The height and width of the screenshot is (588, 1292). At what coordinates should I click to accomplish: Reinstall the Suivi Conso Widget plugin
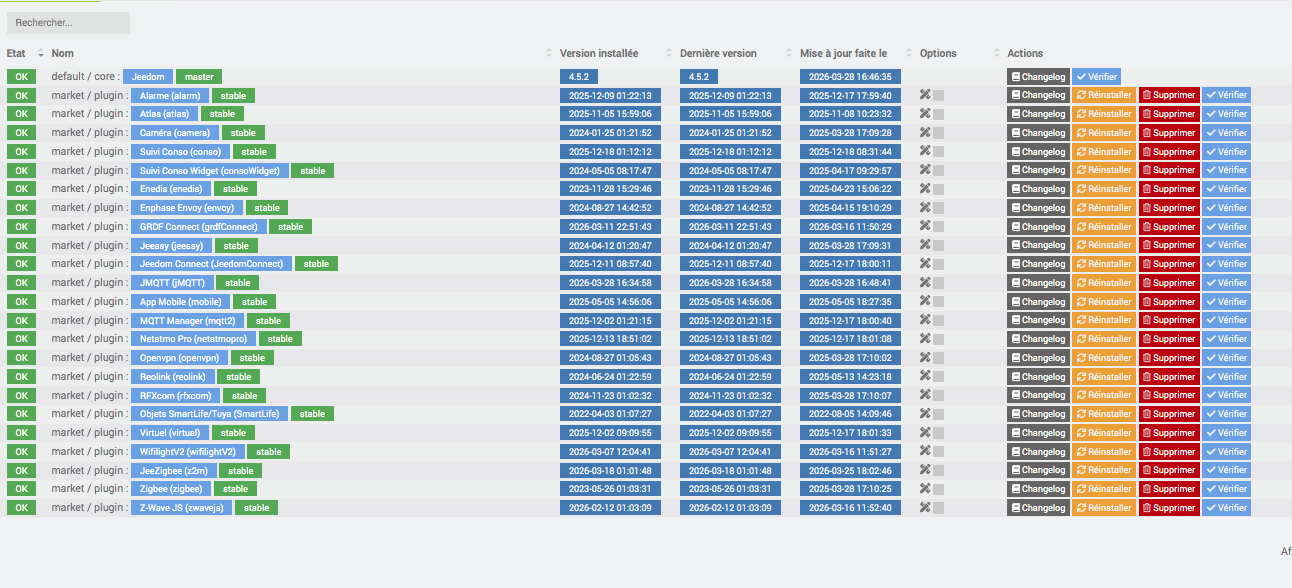point(1104,170)
